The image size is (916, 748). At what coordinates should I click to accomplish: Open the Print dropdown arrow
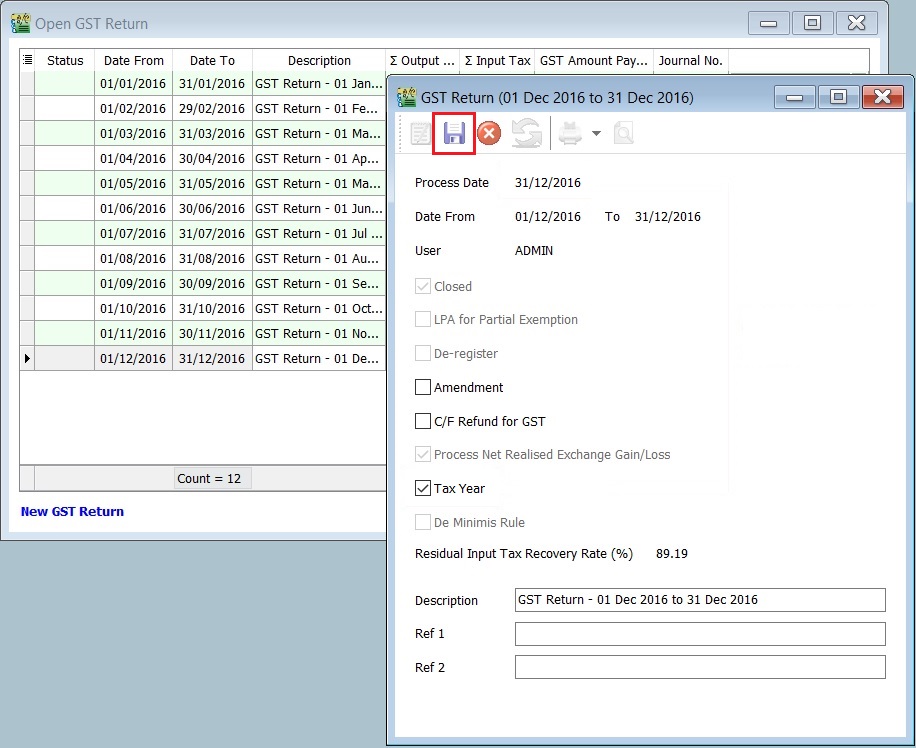[596, 134]
